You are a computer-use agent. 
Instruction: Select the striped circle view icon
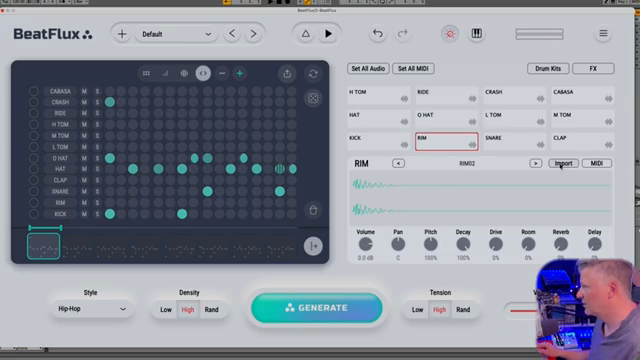click(x=184, y=73)
